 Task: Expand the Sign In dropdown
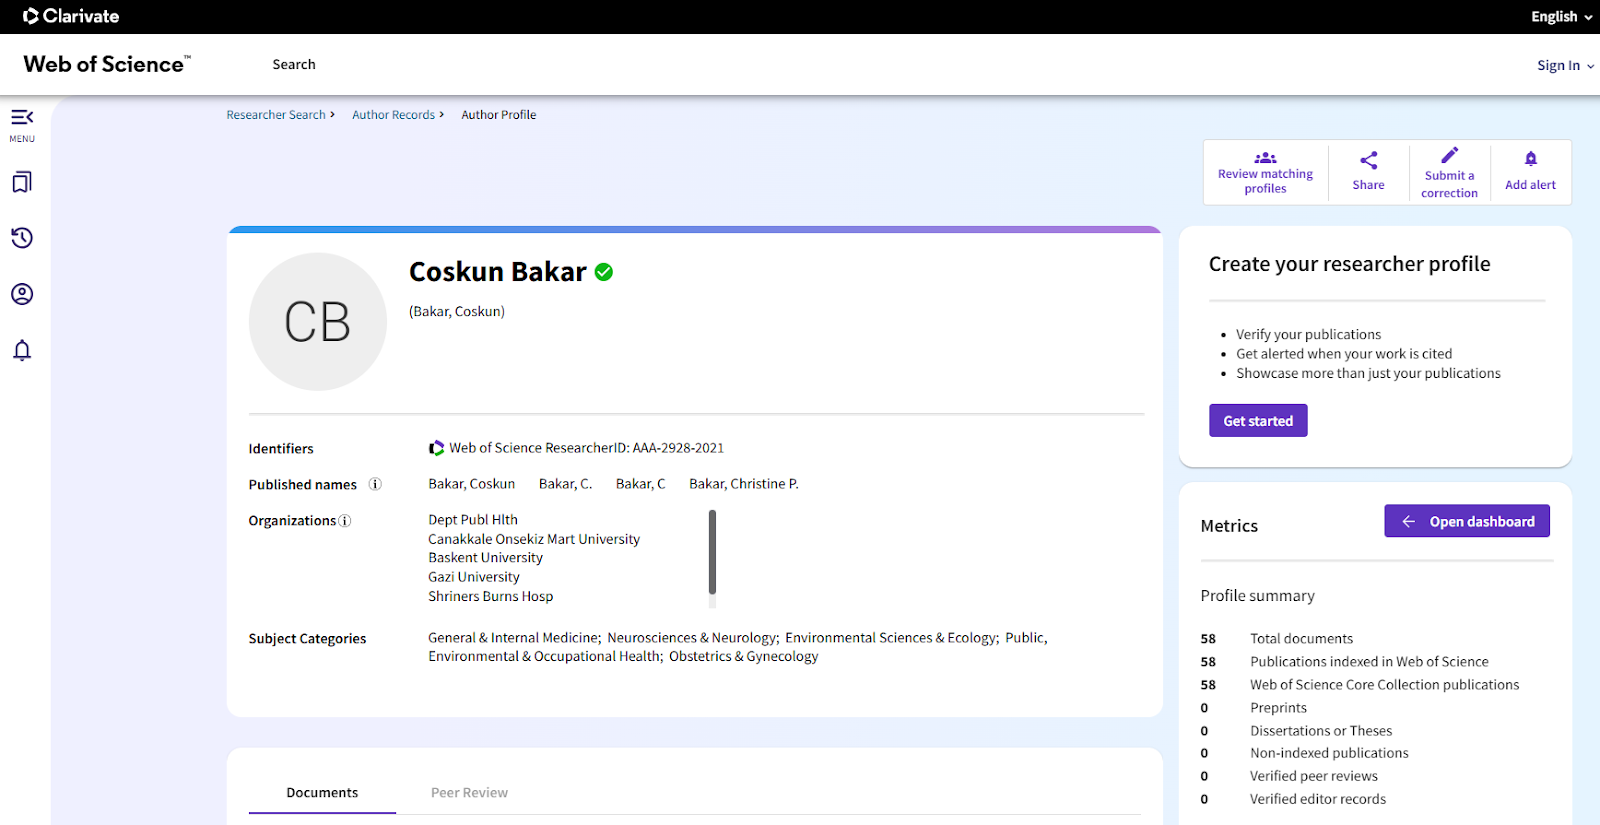tap(1565, 65)
